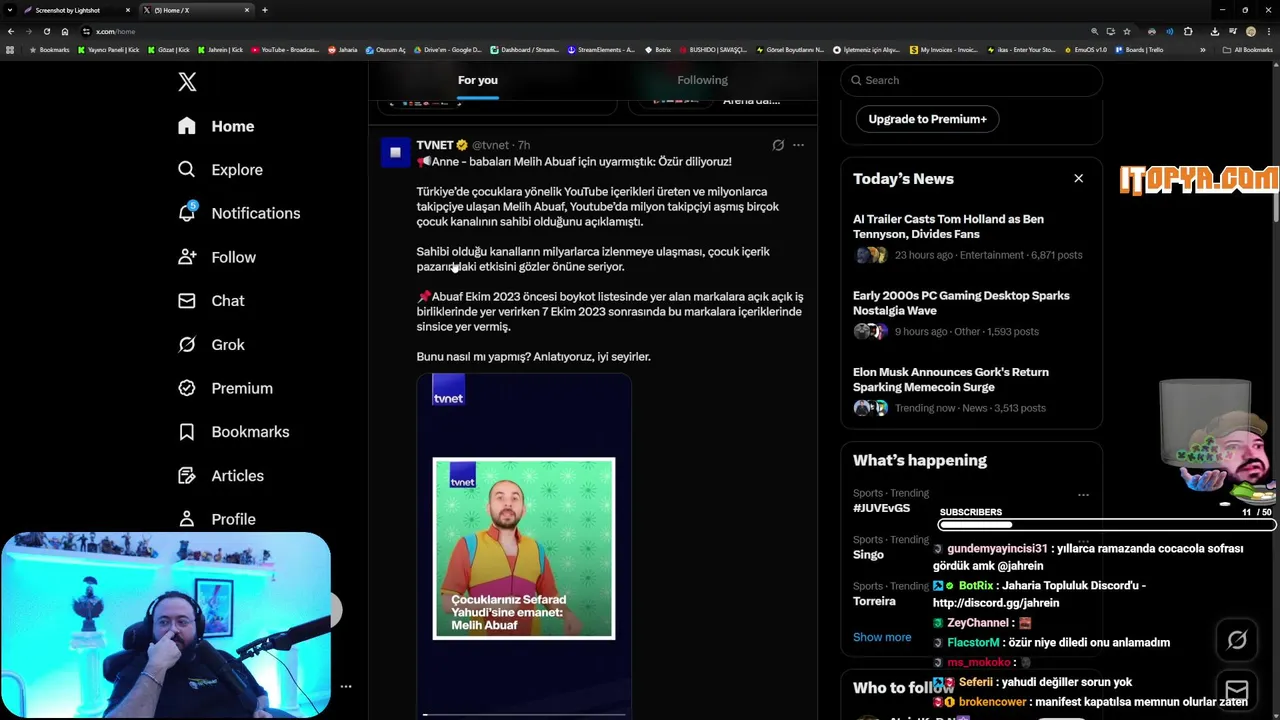Play the Melih Abuaf video thumbnail

[524, 546]
